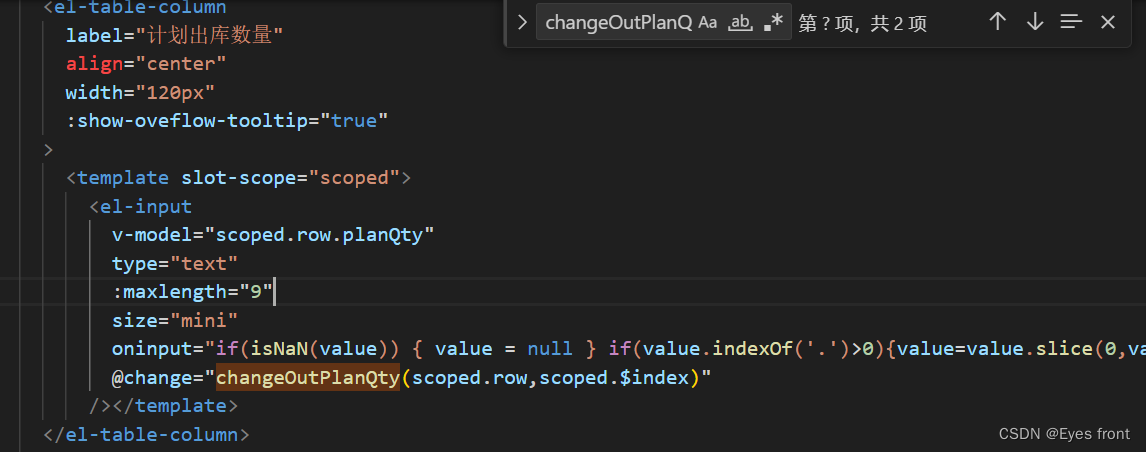Go to next match with down arrow
Image resolution: width=1146 pixels, height=452 pixels.
pos(1034,22)
